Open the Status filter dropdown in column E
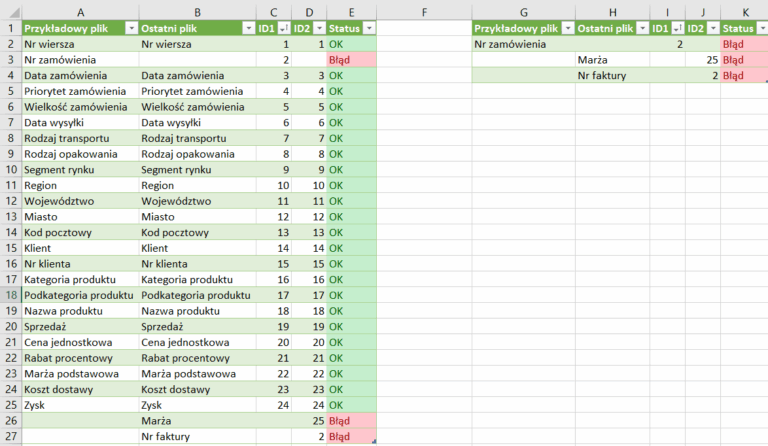 (x=369, y=29)
